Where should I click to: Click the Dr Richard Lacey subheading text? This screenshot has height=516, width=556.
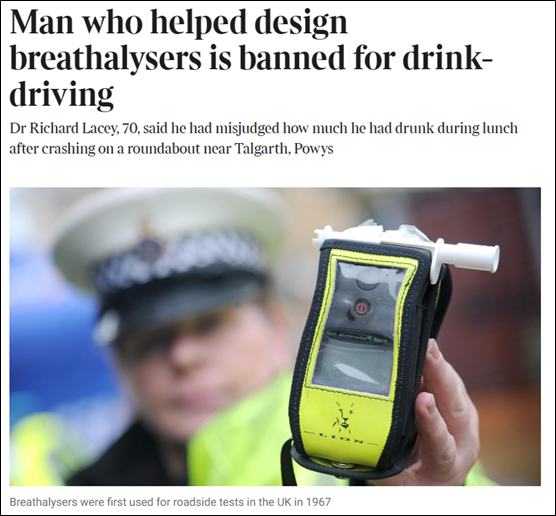point(263,138)
